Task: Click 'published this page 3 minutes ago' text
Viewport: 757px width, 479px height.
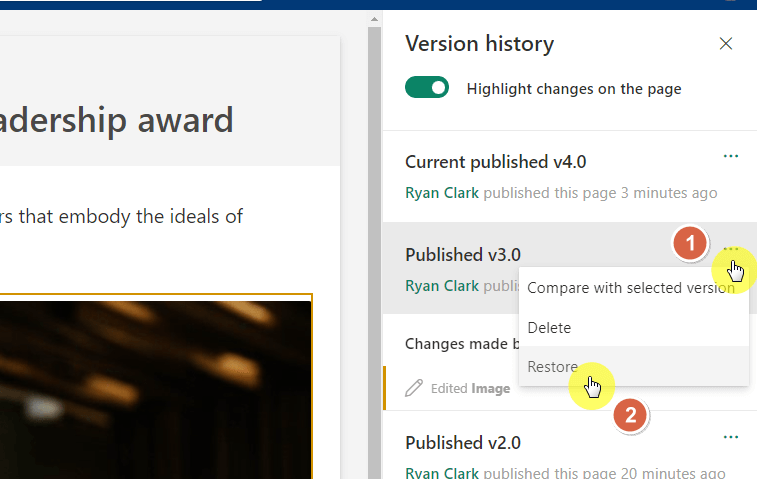Action: click(600, 193)
